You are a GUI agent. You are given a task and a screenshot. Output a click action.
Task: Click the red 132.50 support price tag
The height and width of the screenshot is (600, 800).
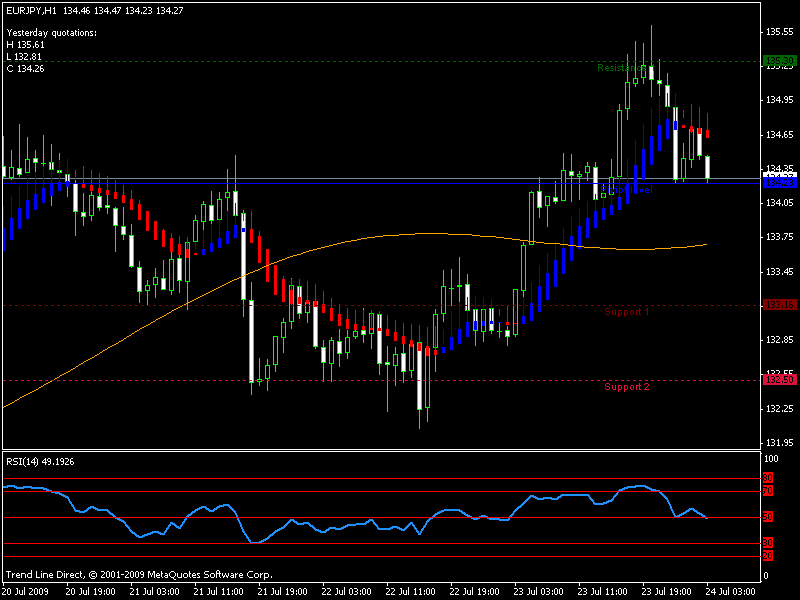click(779, 380)
